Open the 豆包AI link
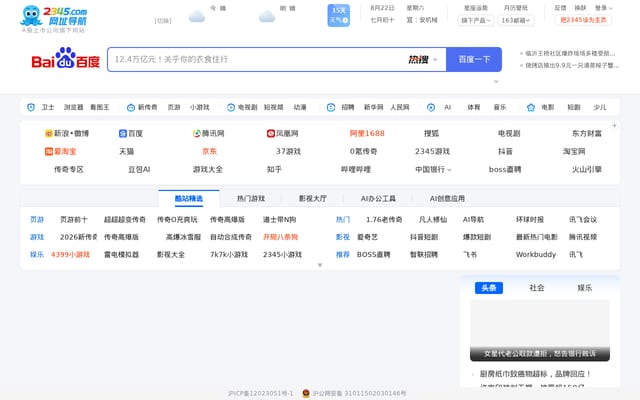 tap(139, 169)
